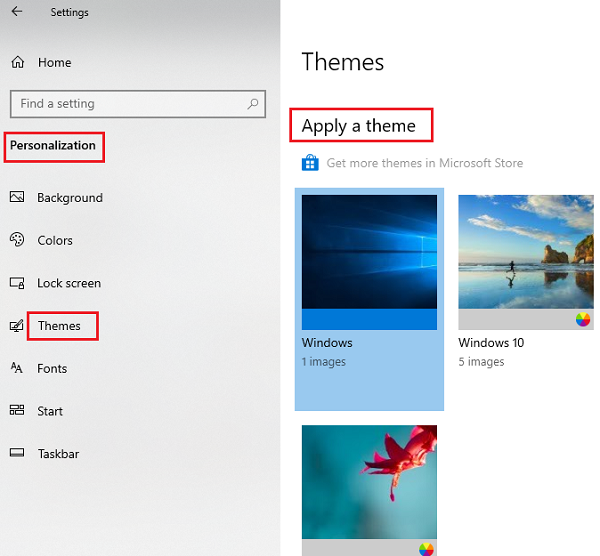Click the back arrow in Settings
This screenshot has height=556, width=600.
point(17,12)
